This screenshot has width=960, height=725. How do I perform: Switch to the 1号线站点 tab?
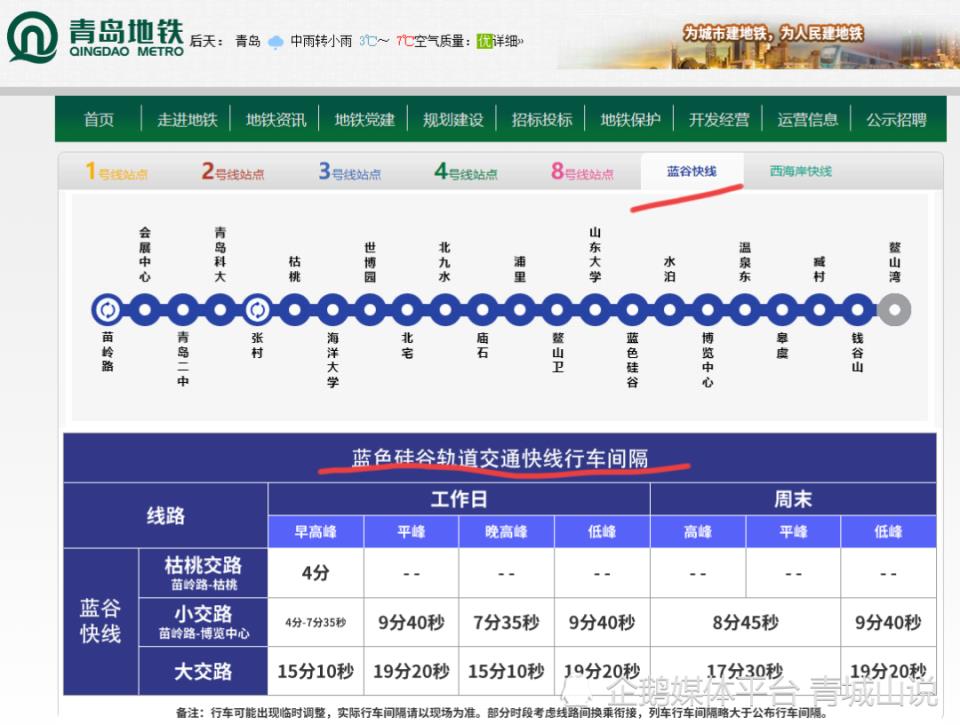[116, 172]
